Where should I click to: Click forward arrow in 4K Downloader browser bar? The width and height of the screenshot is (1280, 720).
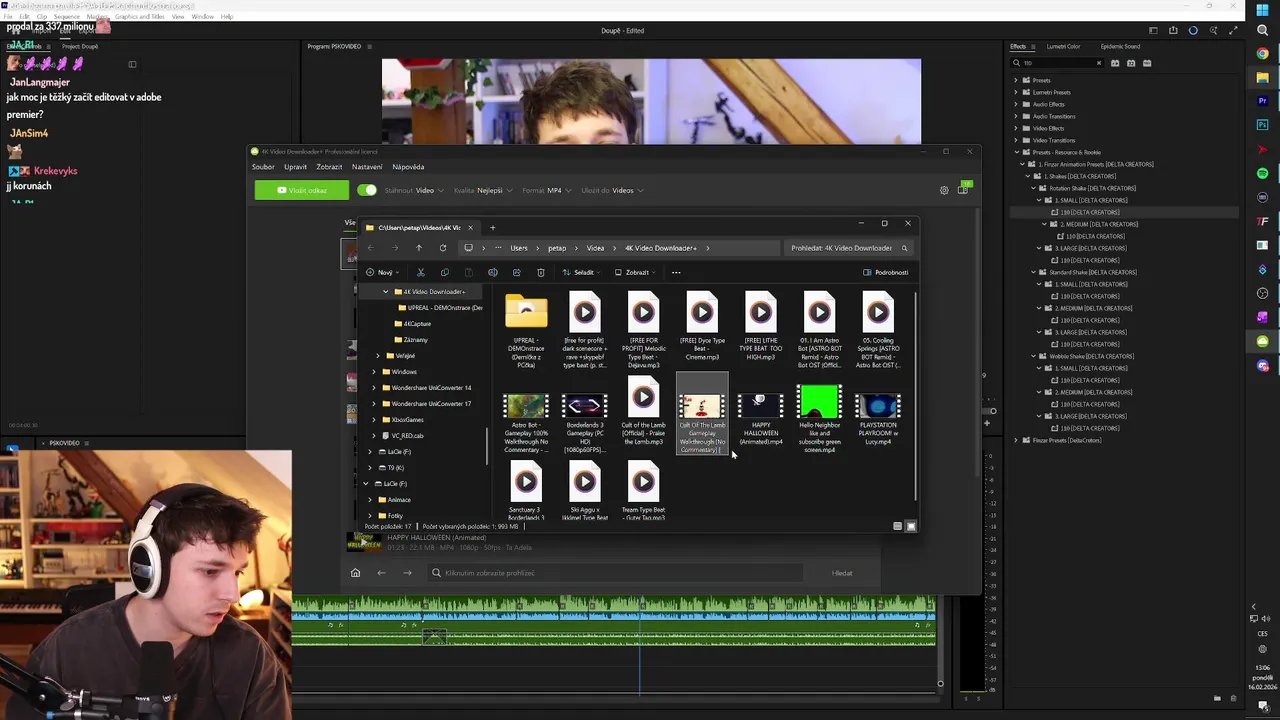point(407,573)
